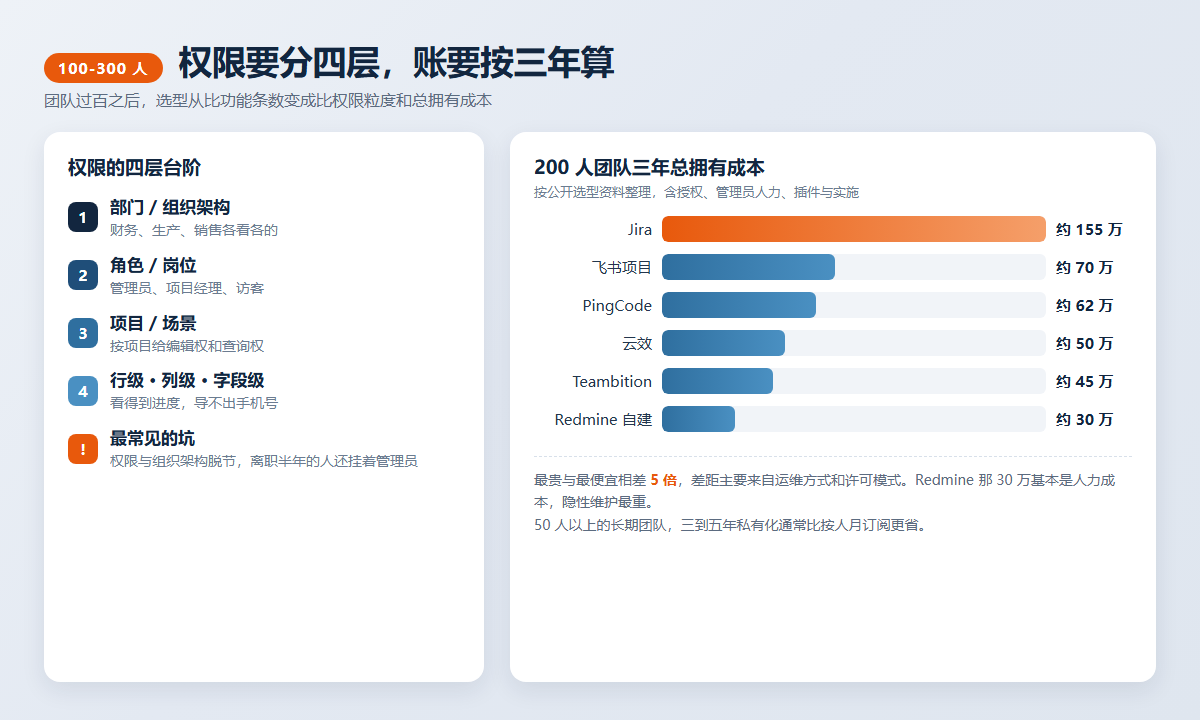Click the PingCode cost bar

(x=739, y=305)
